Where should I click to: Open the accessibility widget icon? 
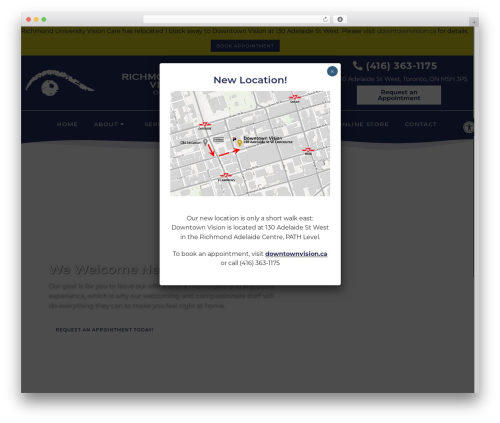click(x=468, y=127)
